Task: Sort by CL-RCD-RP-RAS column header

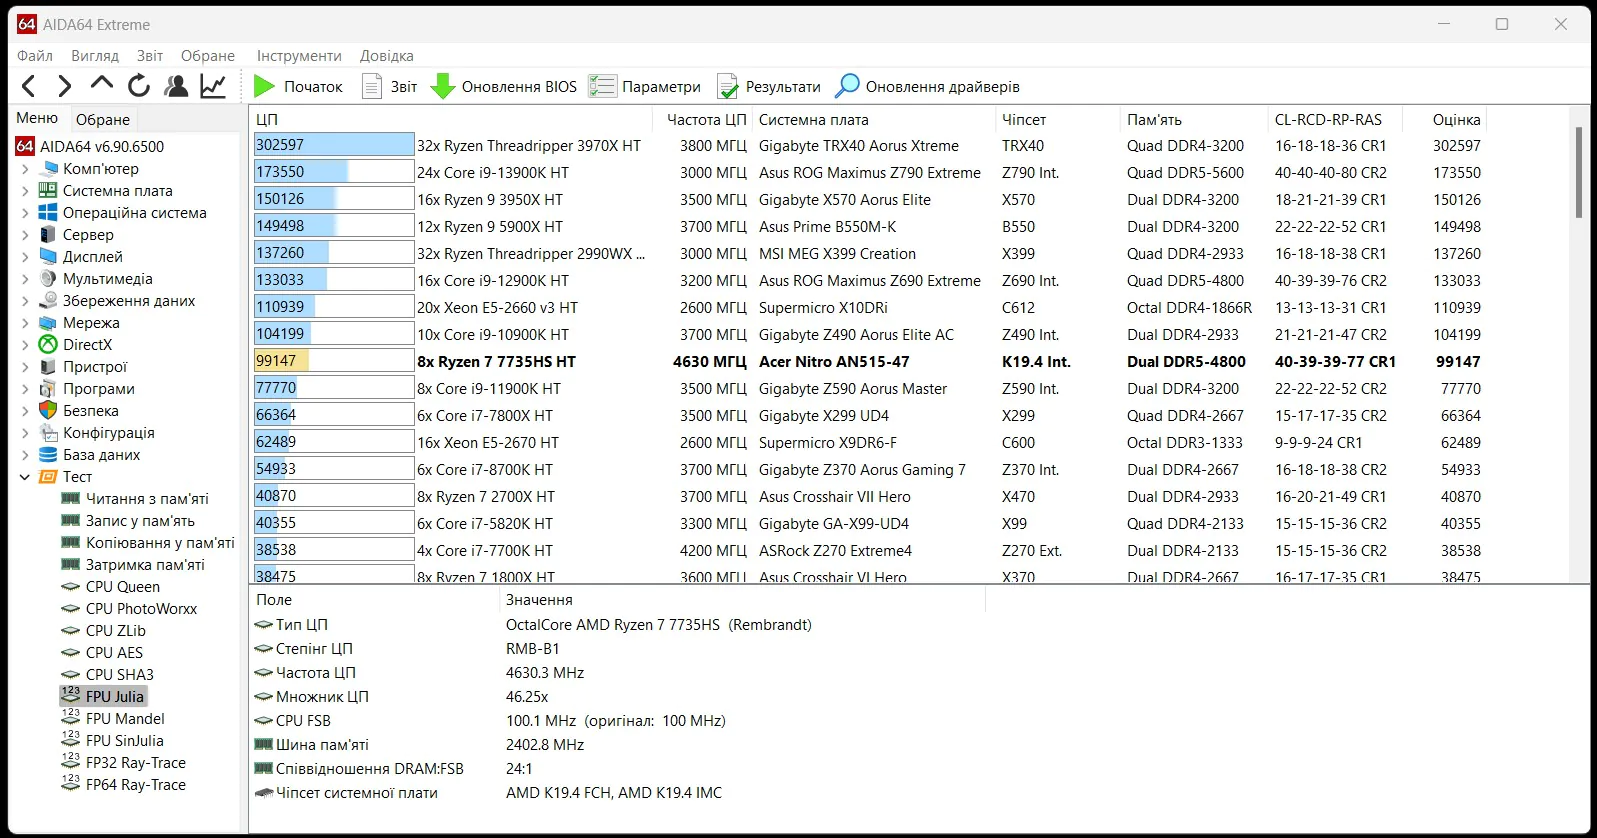Action: 1334,120
